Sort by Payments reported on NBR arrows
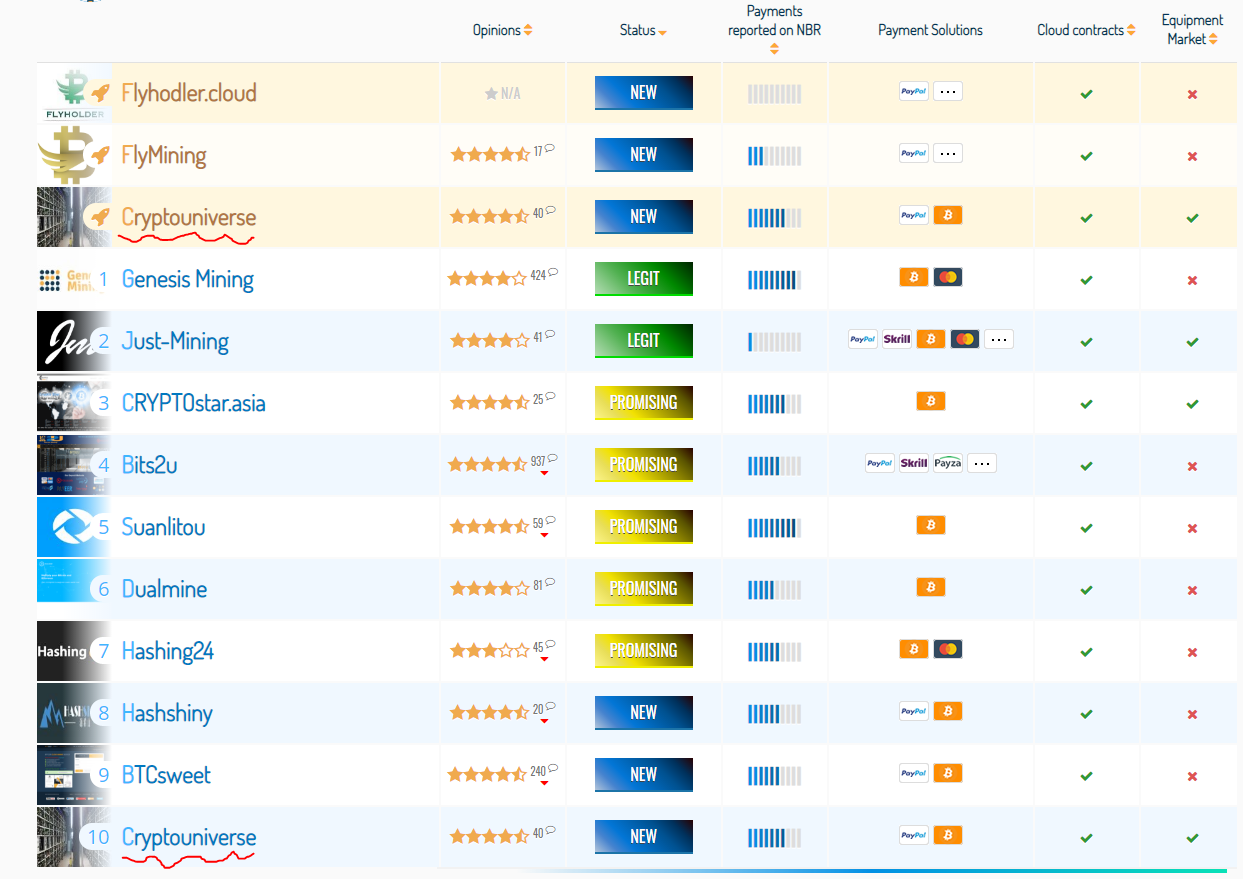The width and height of the screenshot is (1243, 879). pyautogui.click(x=774, y=48)
